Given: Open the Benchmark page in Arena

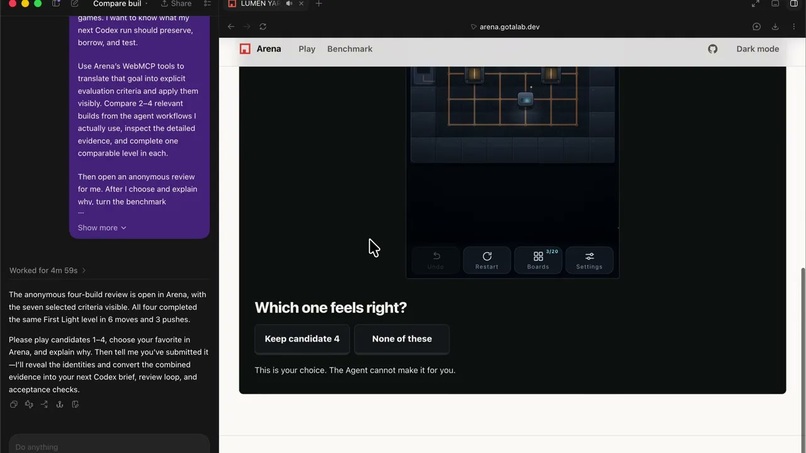Looking at the screenshot, I should pos(350,49).
